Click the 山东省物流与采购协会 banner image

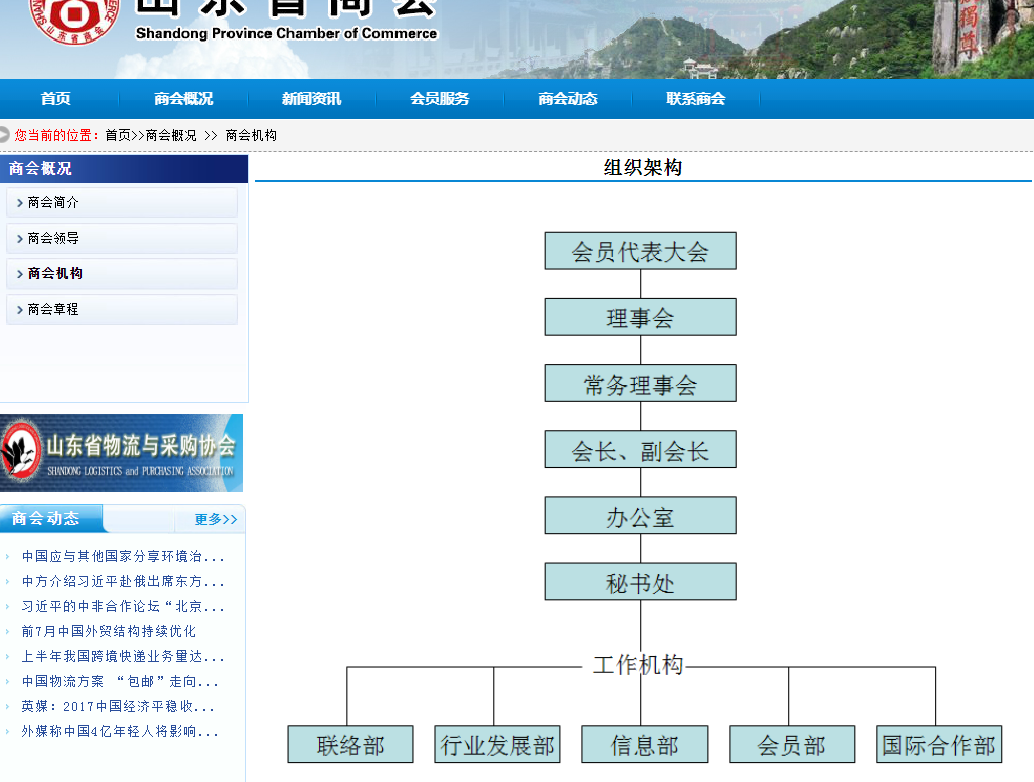[x=121, y=453]
